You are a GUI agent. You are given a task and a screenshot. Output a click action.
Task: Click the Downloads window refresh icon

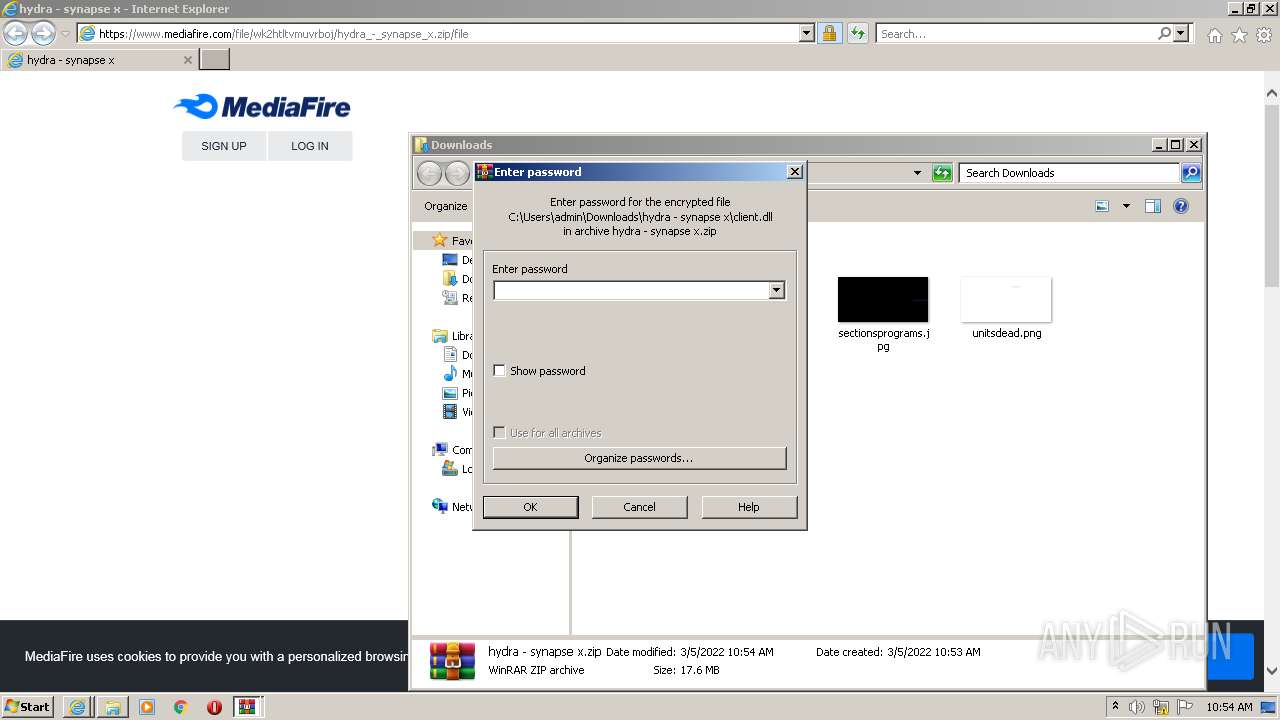click(x=942, y=173)
